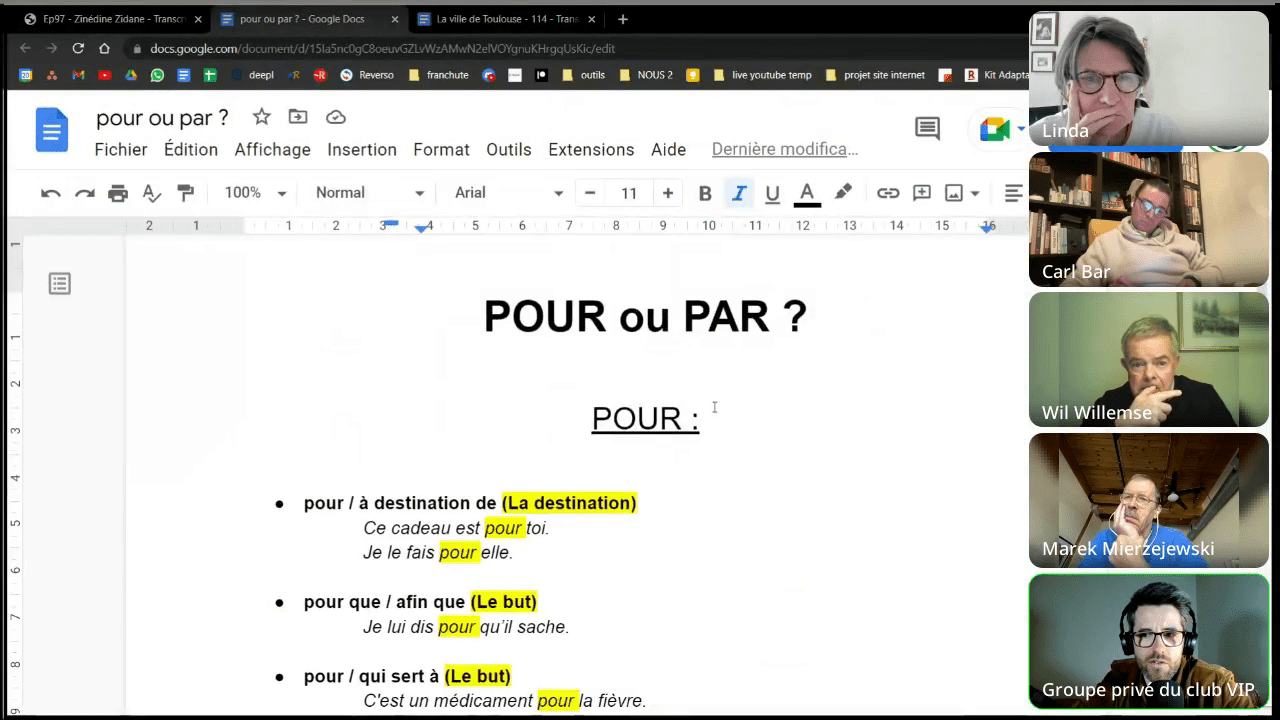Go to the browser home page
The width and height of the screenshot is (1280, 720).
pos(104,48)
